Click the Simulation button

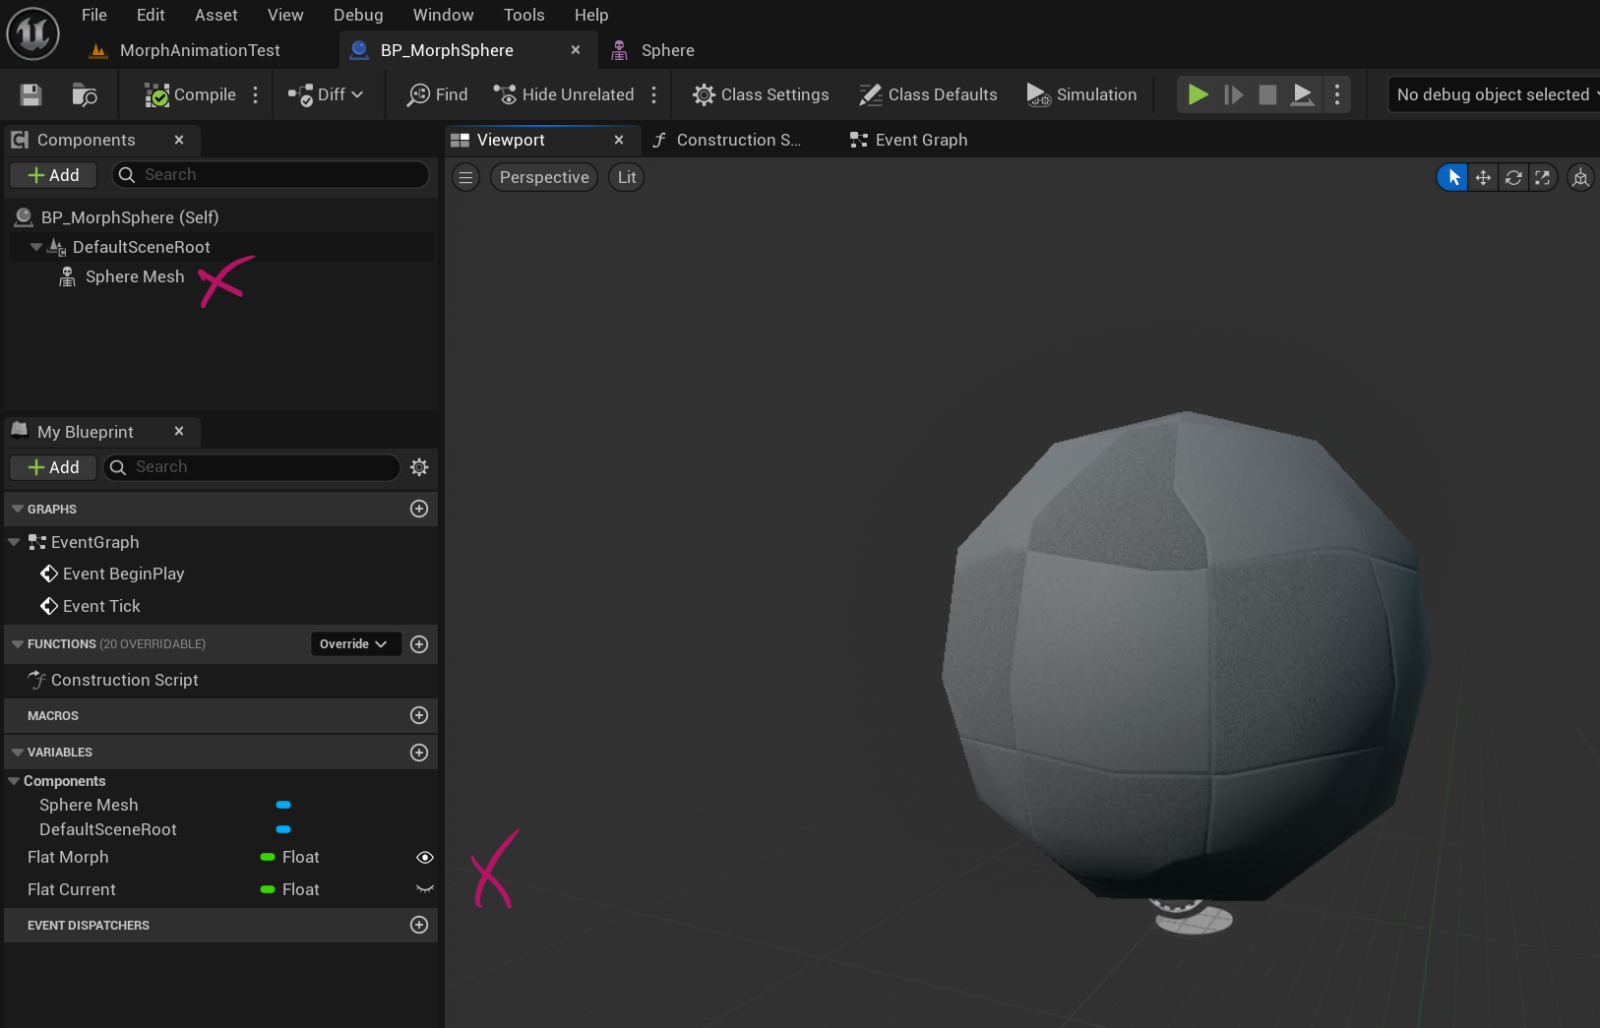tap(1082, 94)
